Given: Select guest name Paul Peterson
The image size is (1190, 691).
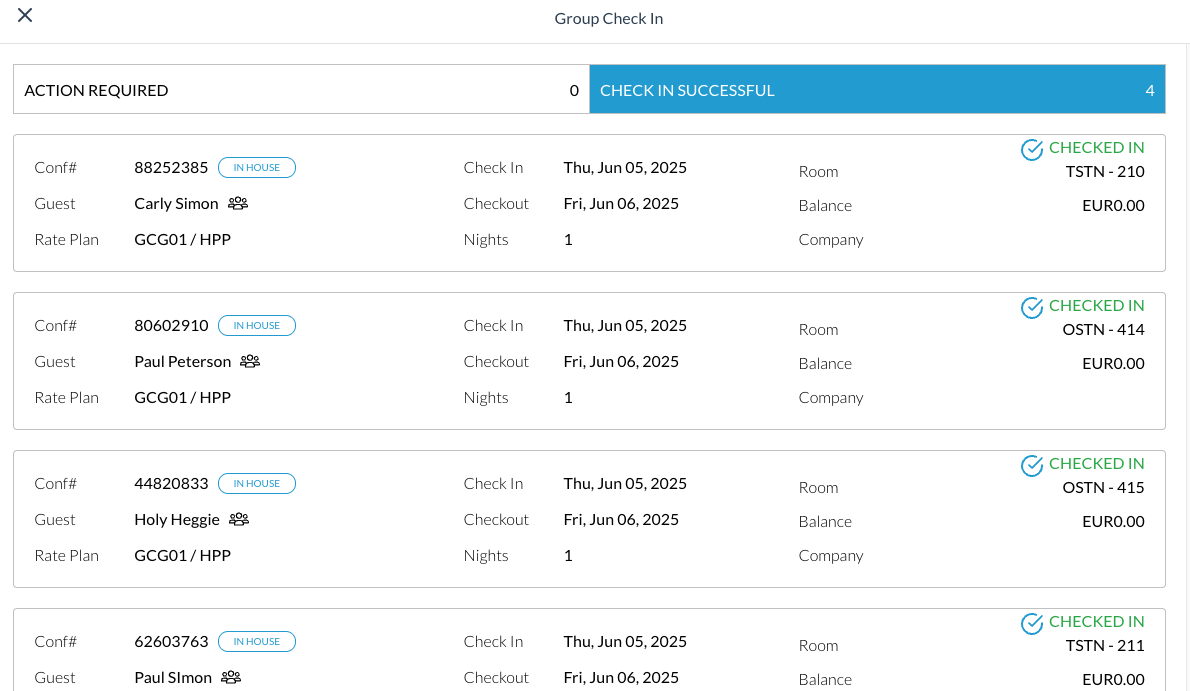Looking at the screenshot, I should click(x=183, y=361).
